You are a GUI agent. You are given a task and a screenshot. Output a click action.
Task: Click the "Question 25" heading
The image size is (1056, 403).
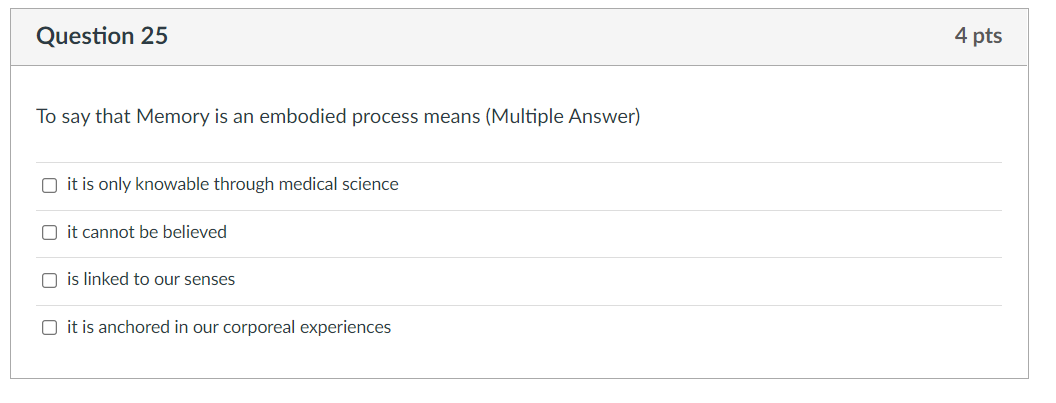(102, 37)
